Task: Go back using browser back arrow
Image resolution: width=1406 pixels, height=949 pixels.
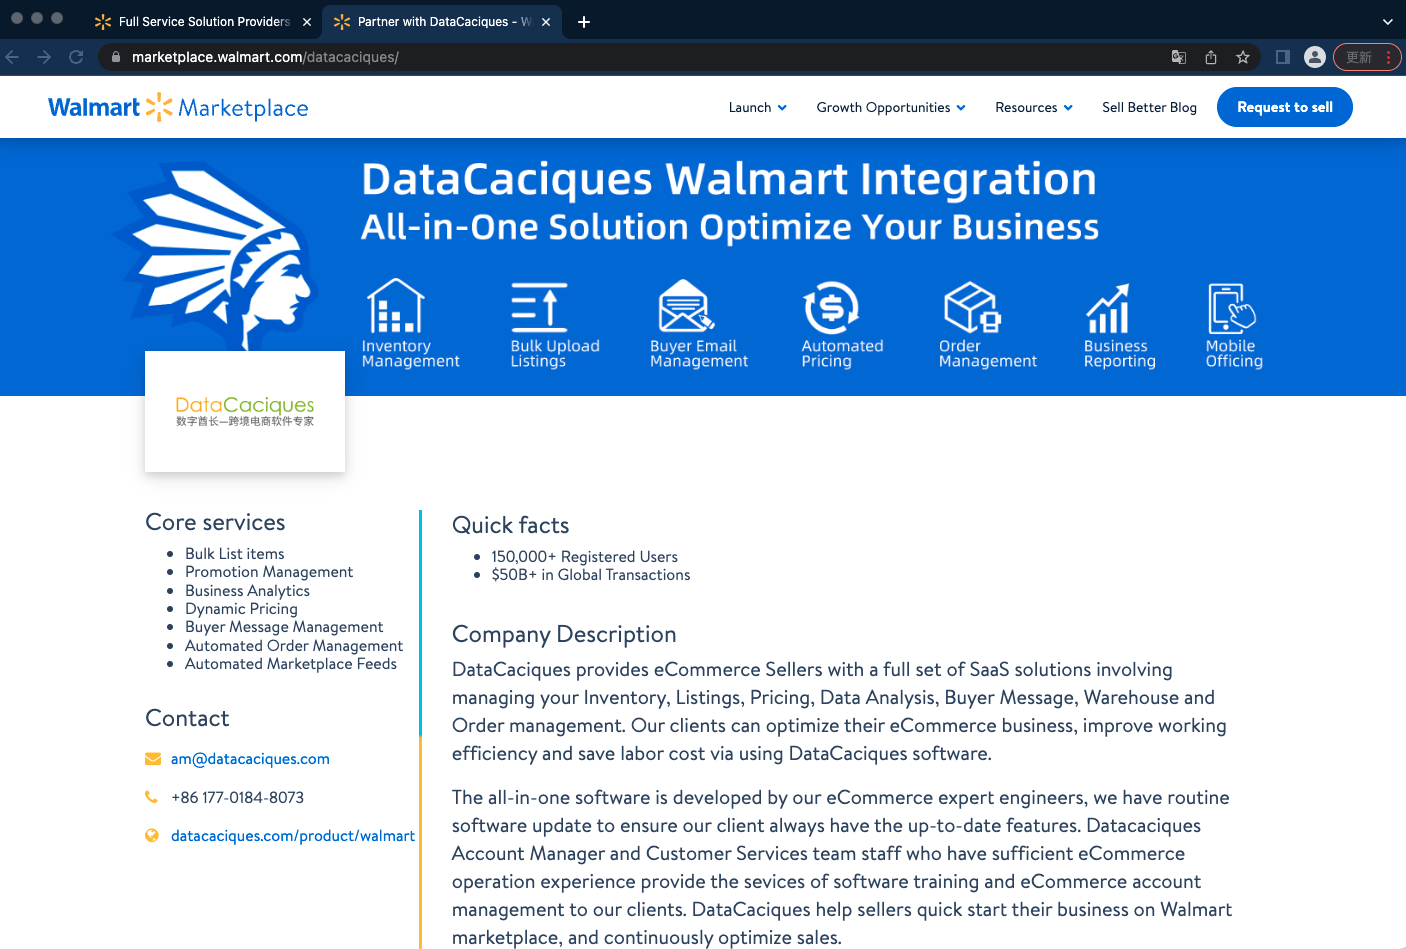Action: pos(13,57)
